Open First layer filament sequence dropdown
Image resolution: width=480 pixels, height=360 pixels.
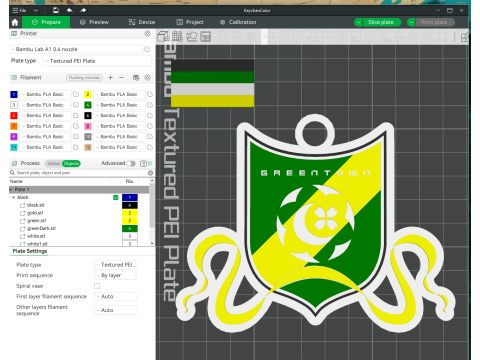point(115,296)
